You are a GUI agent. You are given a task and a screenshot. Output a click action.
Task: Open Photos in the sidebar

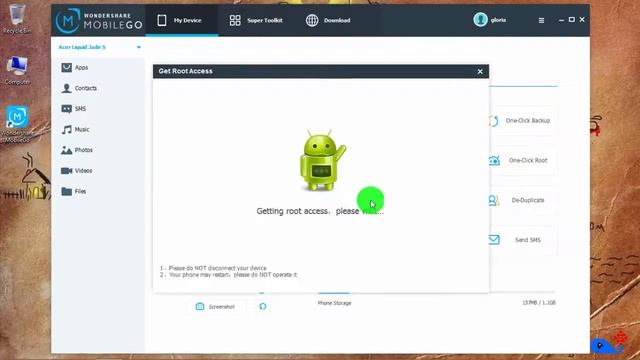coord(77,150)
